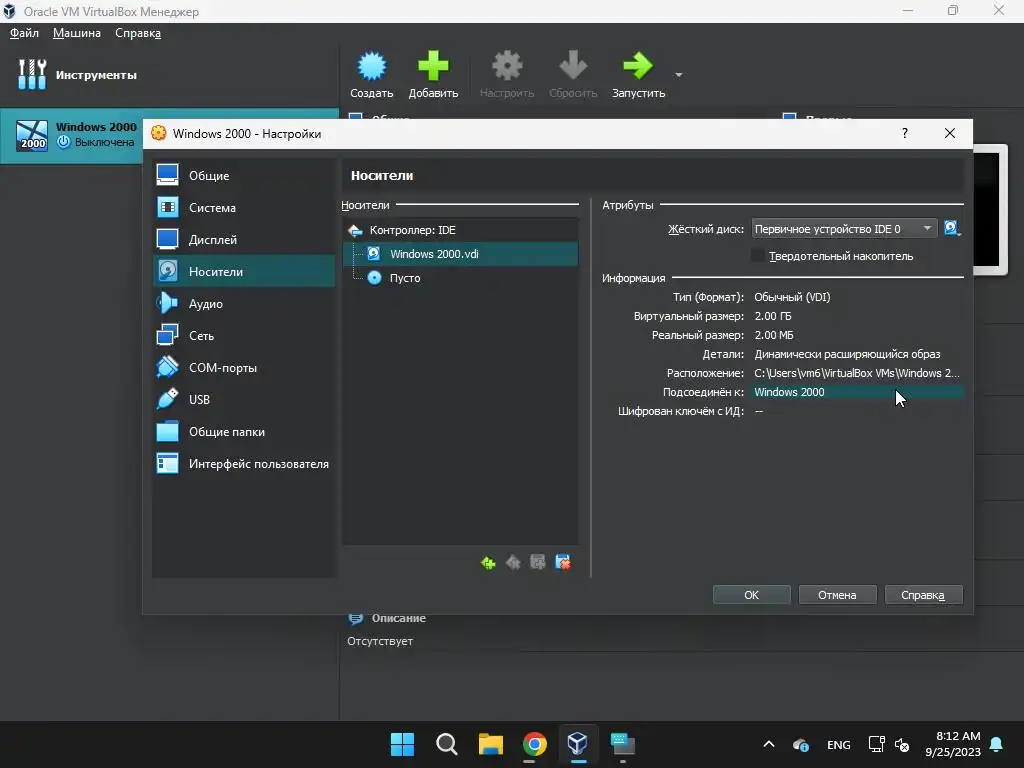Open the COM-порты settings section
Screen dimensions: 1024x768
pos(244,367)
